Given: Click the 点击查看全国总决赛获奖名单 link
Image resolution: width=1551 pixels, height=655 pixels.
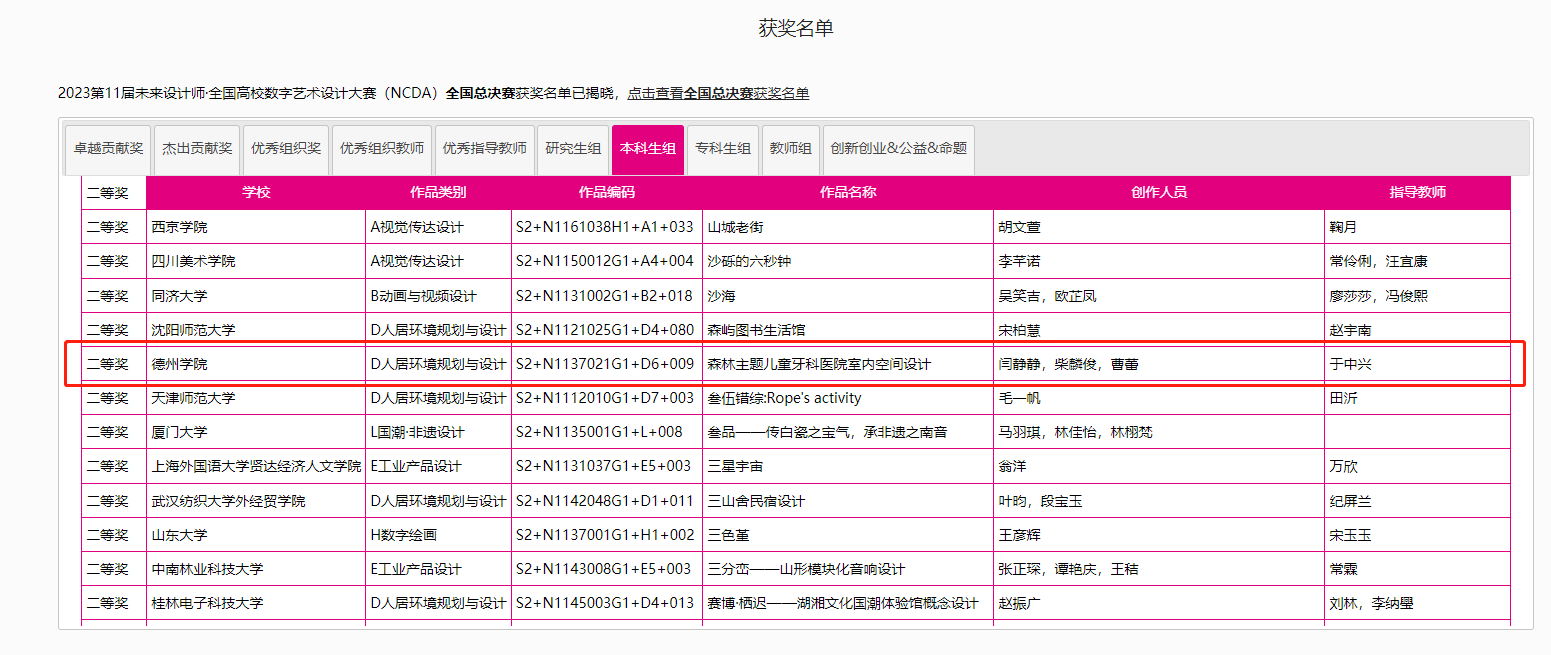Looking at the screenshot, I should [718, 93].
